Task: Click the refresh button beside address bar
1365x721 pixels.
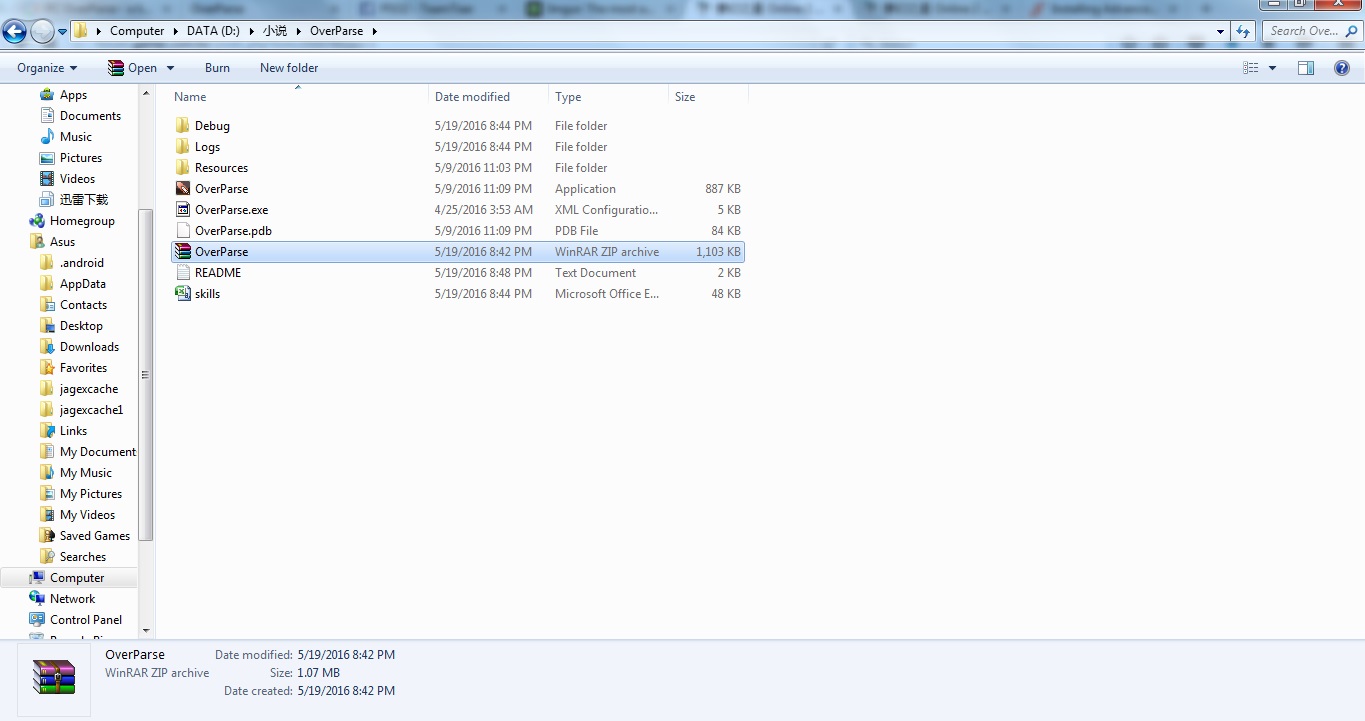Action: (x=1243, y=31)
